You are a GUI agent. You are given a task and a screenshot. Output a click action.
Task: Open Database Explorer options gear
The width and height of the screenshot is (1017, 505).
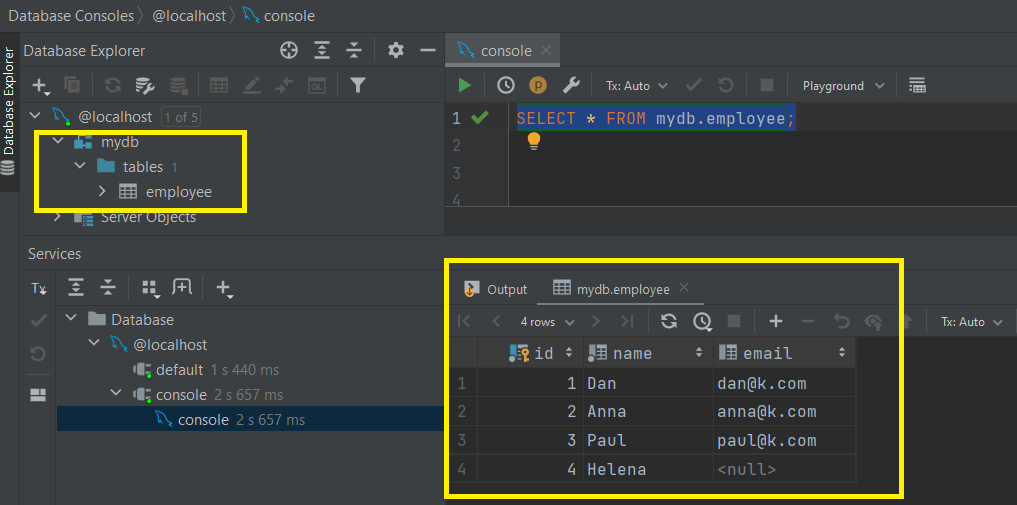click(396, 50)
